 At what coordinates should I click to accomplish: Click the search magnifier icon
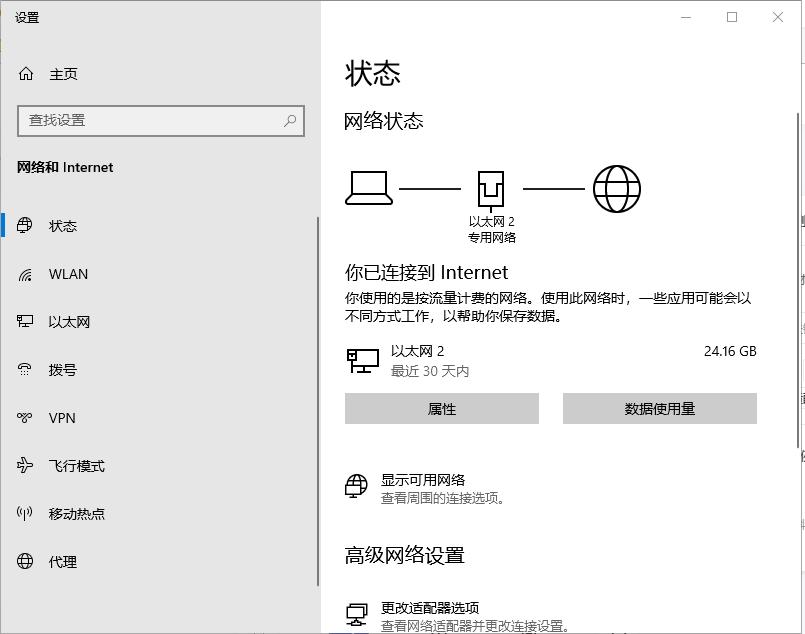coord(288,121)
